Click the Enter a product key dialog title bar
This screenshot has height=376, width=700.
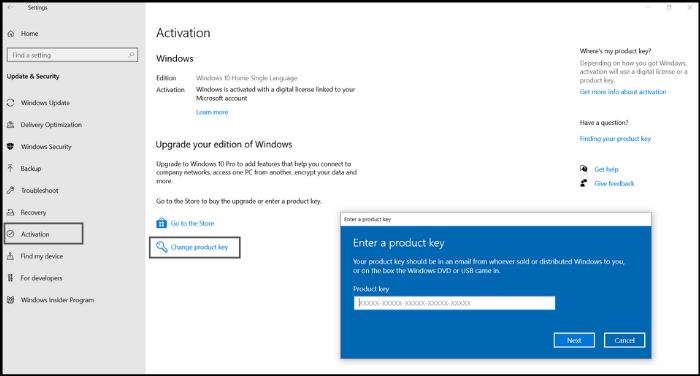pyautogui.click(x=496, y=219)
